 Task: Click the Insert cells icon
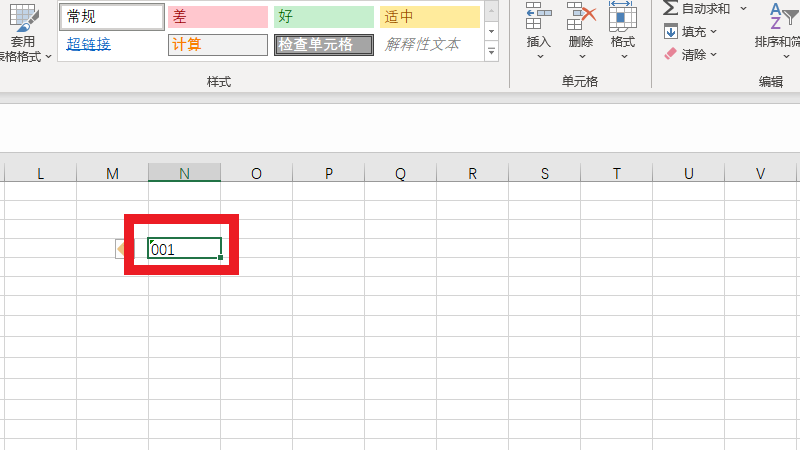click(538, 17)
